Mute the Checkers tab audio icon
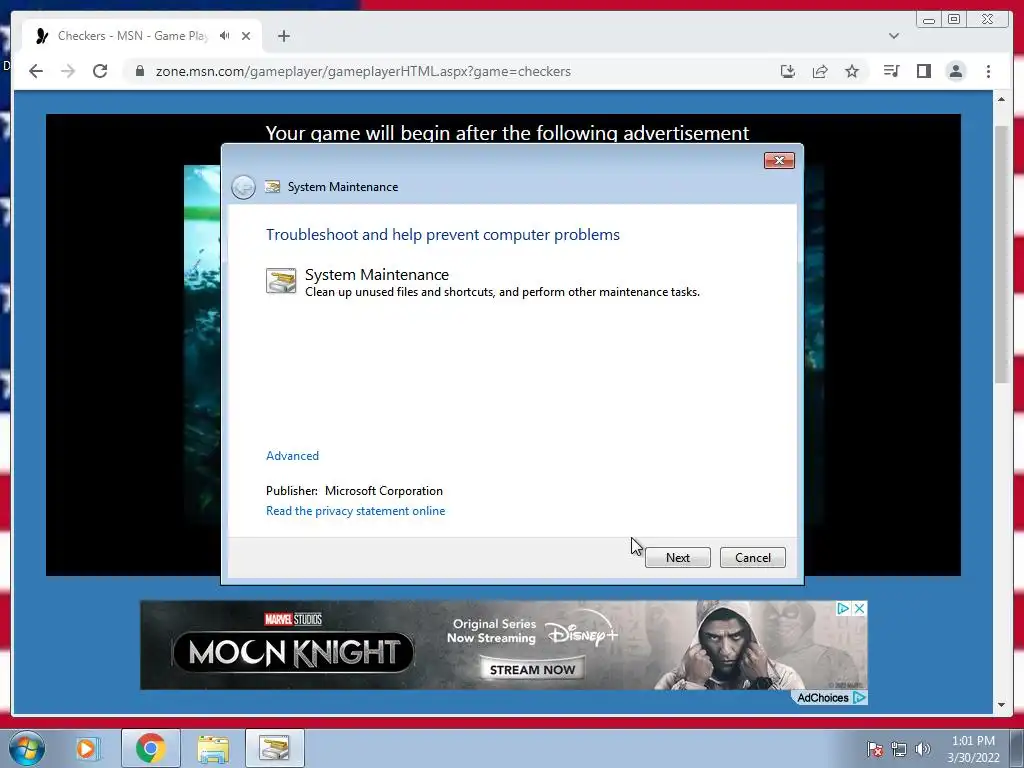Screen dimensions: 1024x768 225,36
